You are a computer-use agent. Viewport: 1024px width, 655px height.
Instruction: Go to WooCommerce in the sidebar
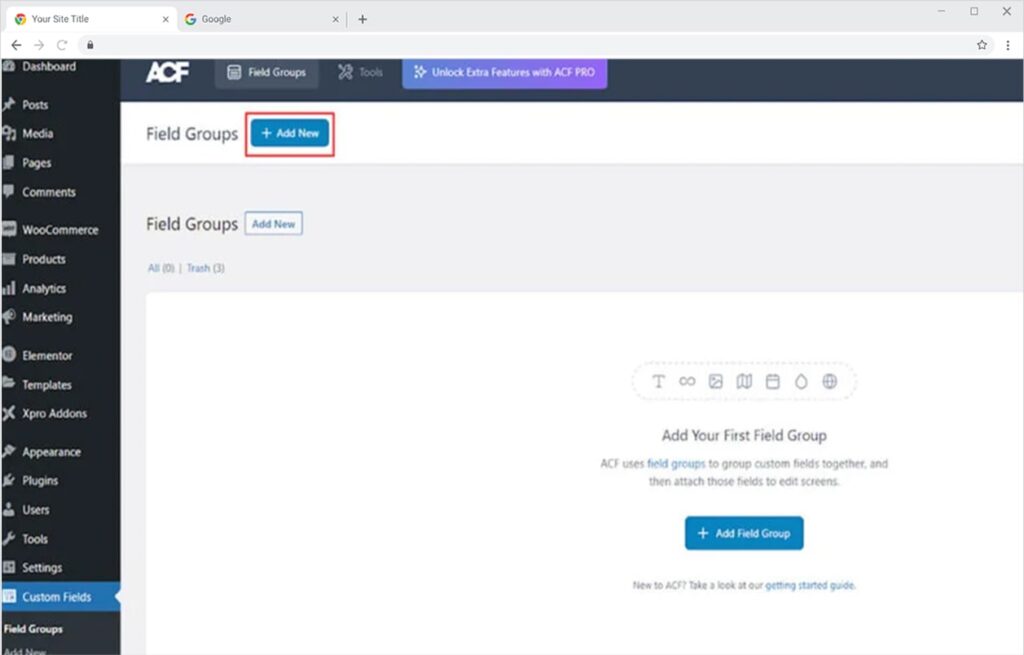pos(60,229)
